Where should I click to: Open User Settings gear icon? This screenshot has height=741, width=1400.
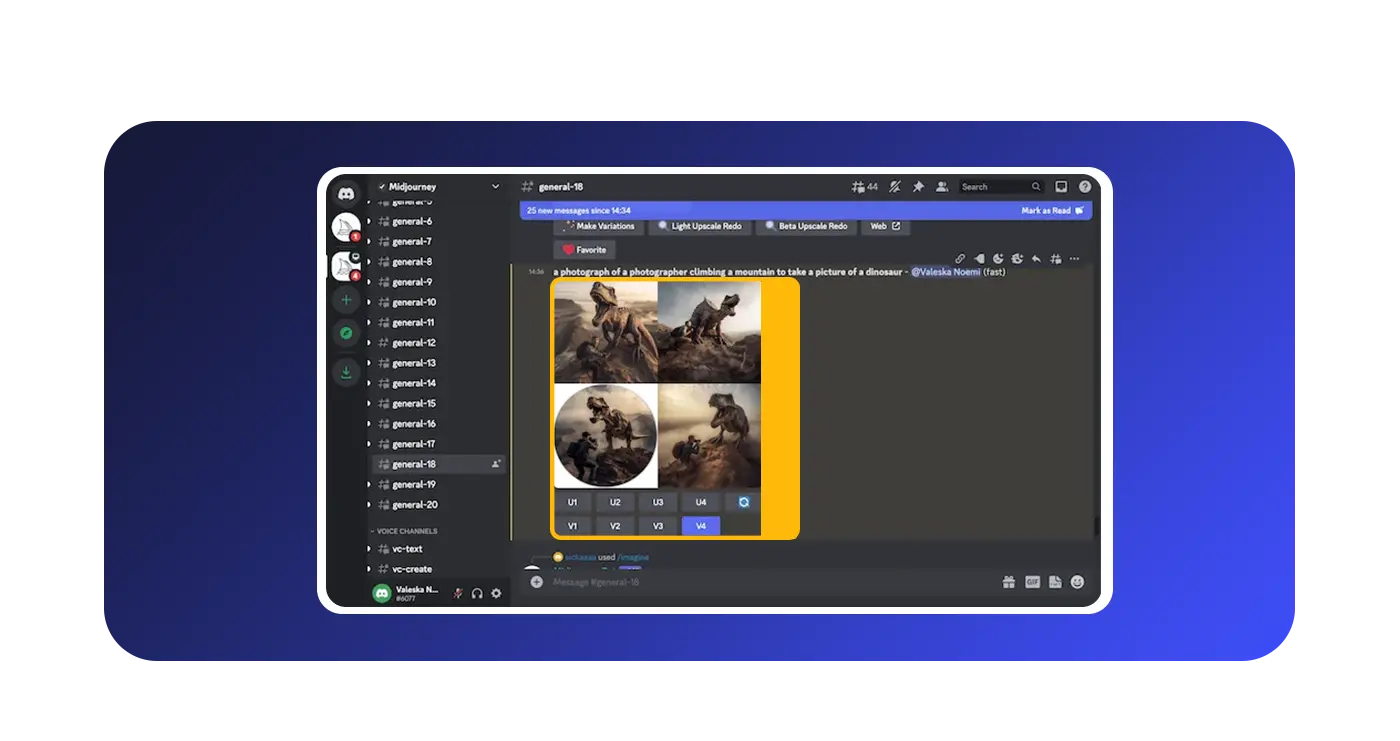click(x=496, y=593)
